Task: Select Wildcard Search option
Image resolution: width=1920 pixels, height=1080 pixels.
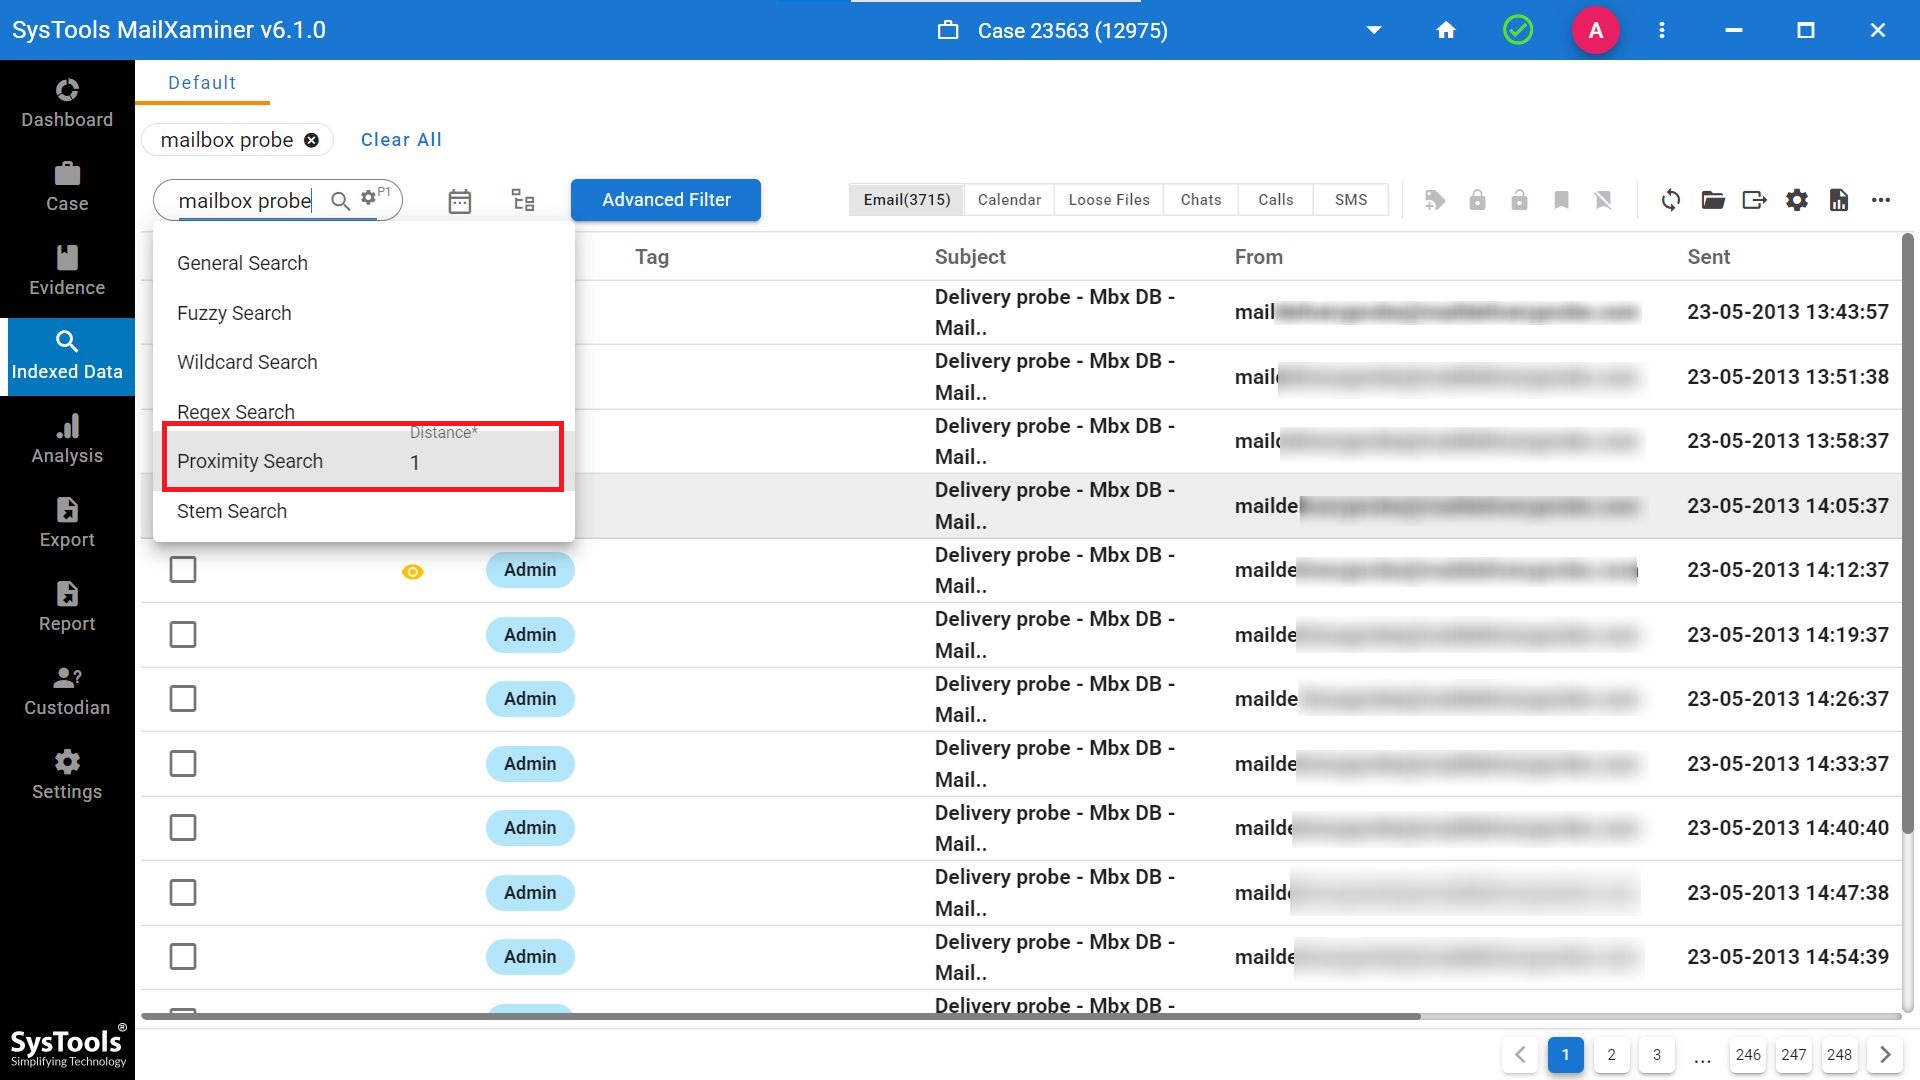Action: coord(364,362)
